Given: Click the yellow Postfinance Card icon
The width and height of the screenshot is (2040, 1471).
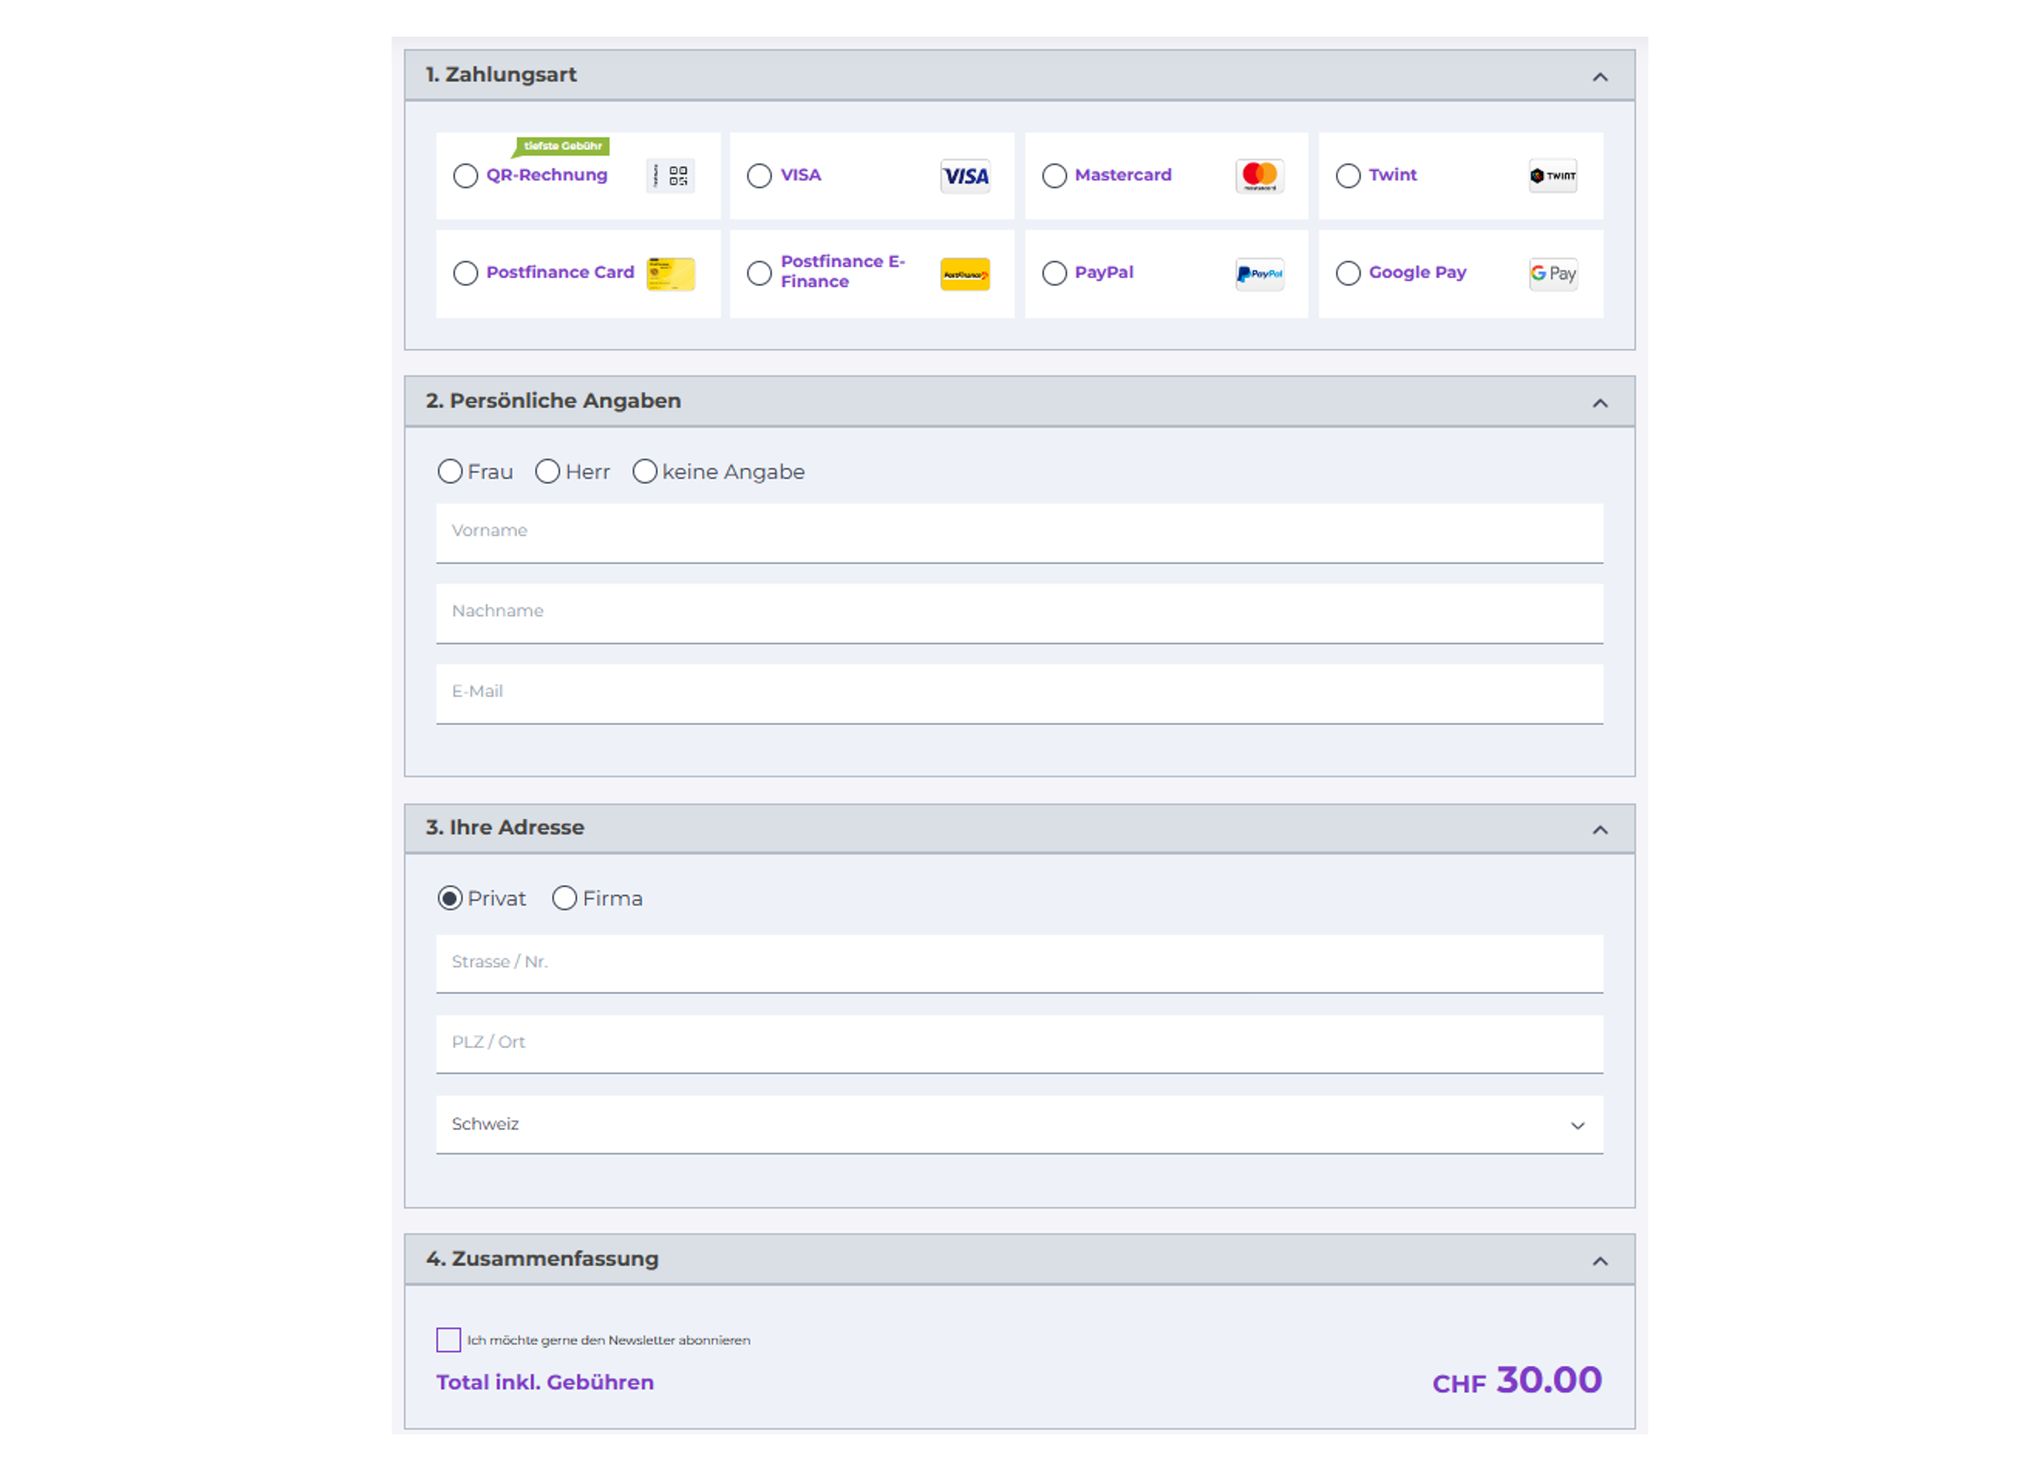Looking at the screenshot, I should [670, 274].
